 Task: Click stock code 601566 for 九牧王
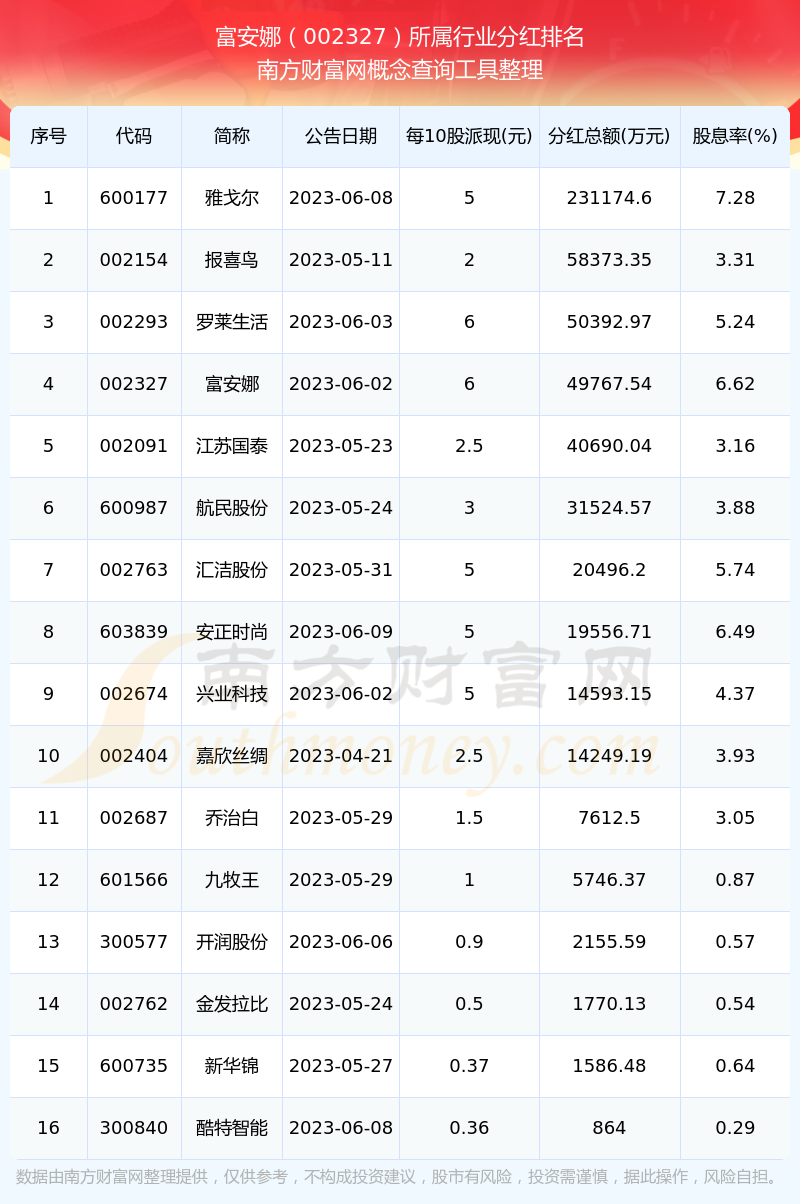(134, 880)
